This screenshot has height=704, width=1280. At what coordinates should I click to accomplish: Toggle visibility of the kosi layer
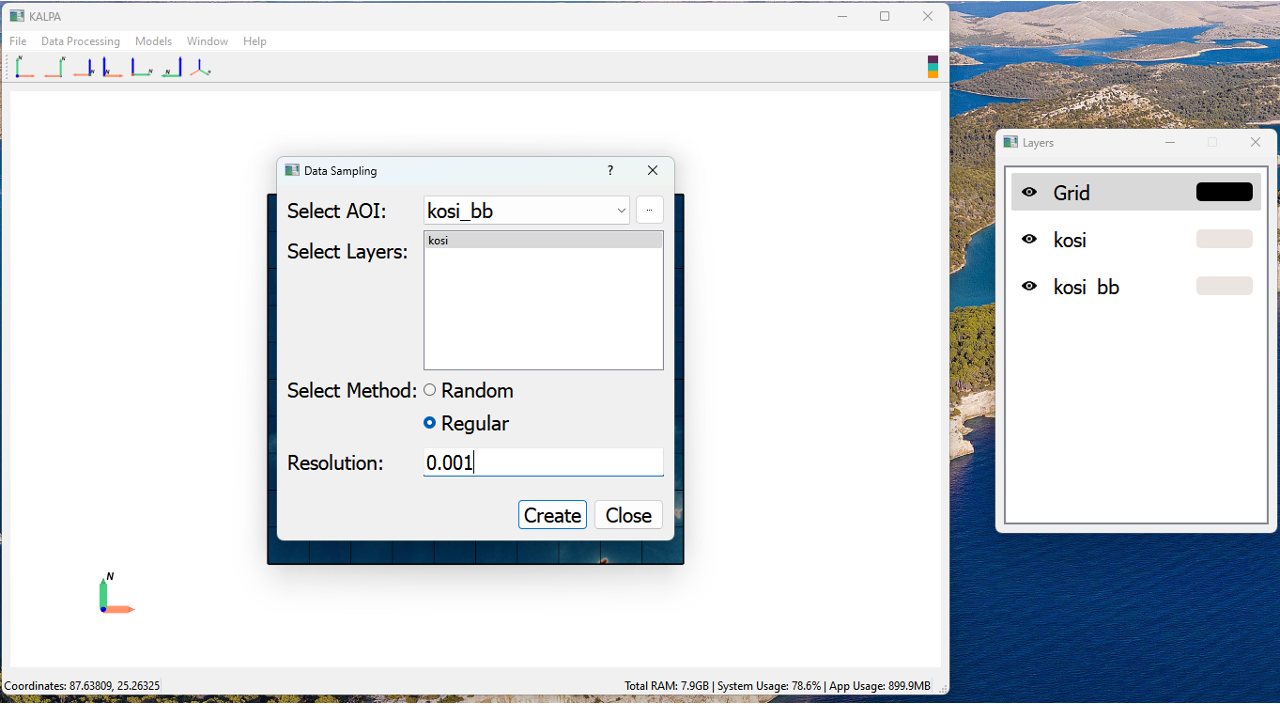1029,239
